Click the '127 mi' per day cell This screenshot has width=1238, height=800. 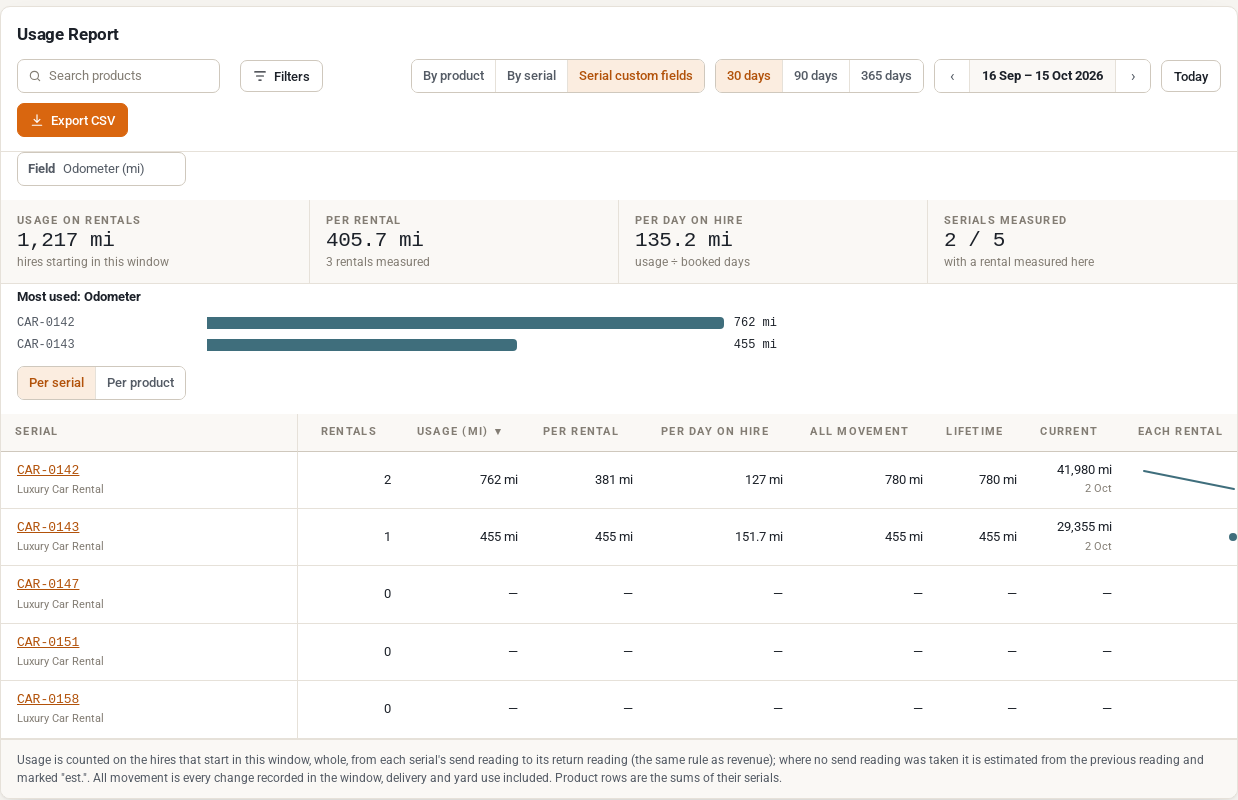[764, 480]
